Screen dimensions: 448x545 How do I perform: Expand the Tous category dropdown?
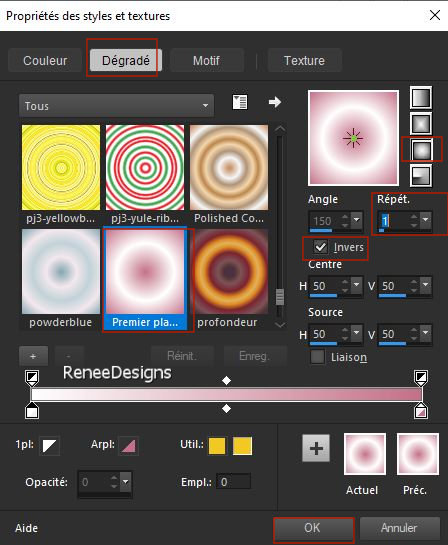[x=116, y=106]
